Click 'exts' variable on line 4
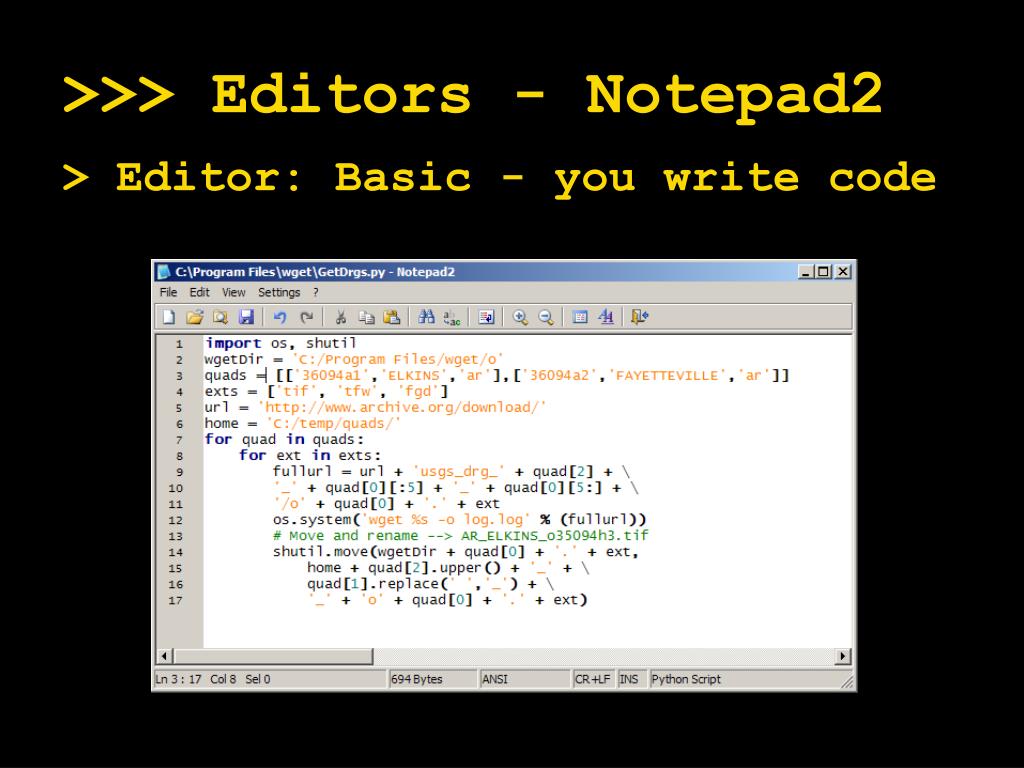The image size is (1024, 768). 221,391
